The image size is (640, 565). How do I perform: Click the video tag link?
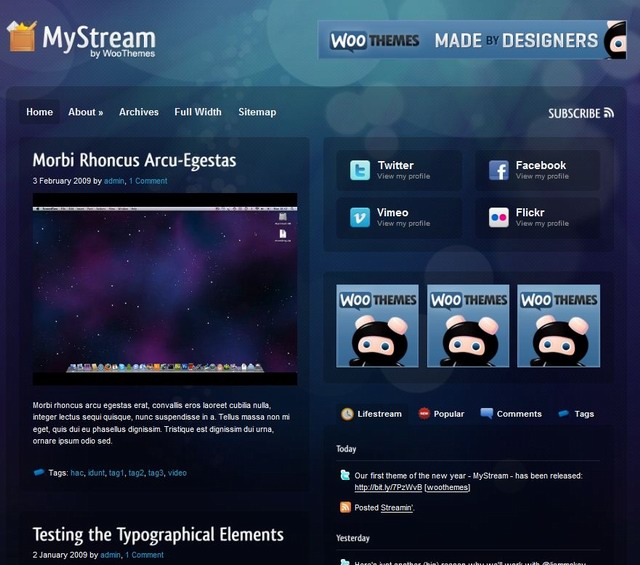coord(177,473)
